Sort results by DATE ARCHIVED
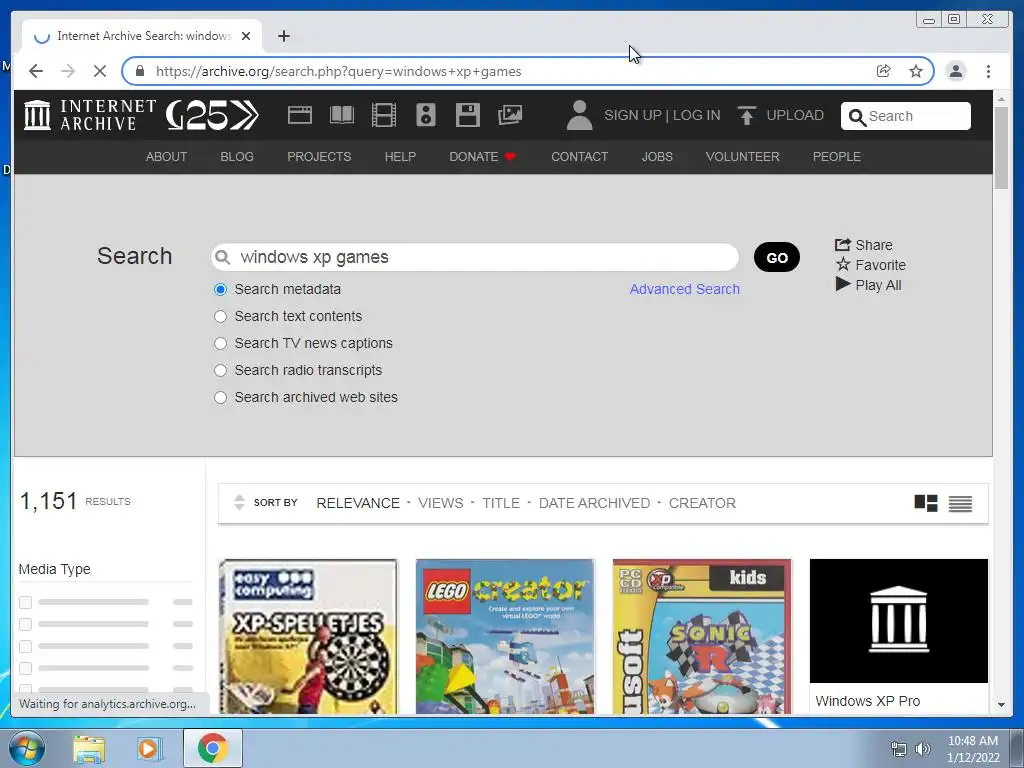This screenshot has width=1024, height=768. pos(594,503)
